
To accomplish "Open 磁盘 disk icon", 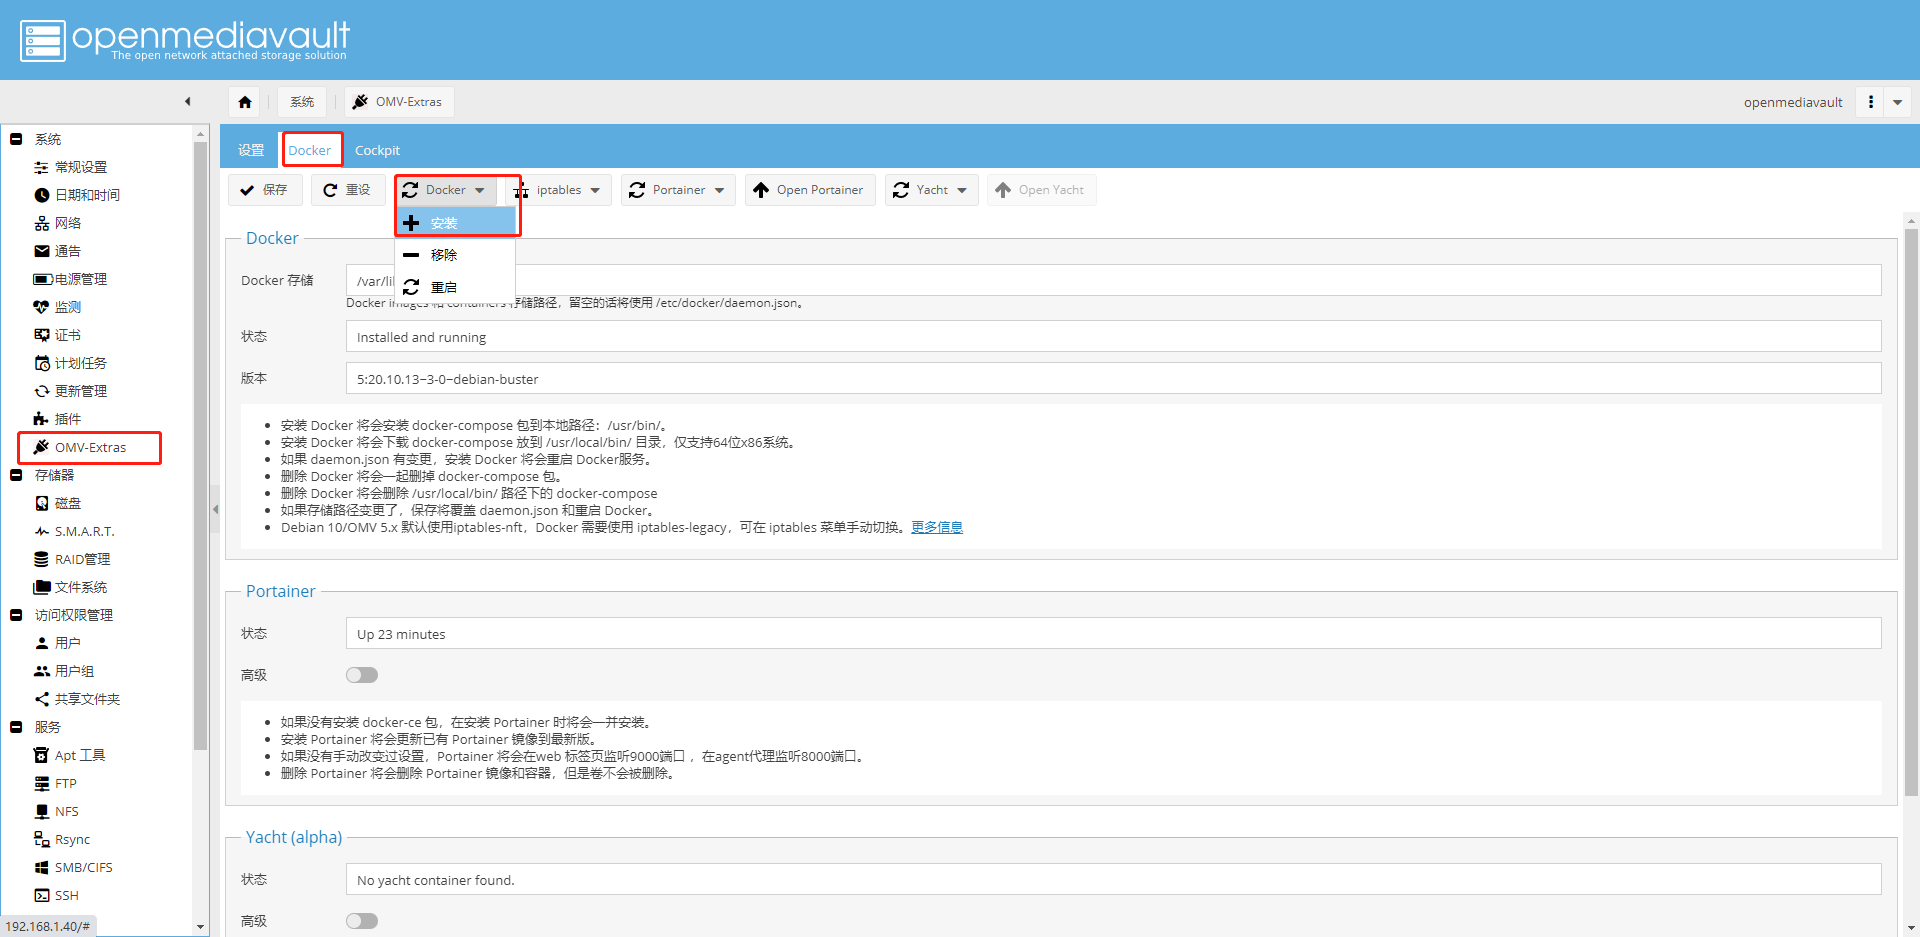I will click(42, 503).
